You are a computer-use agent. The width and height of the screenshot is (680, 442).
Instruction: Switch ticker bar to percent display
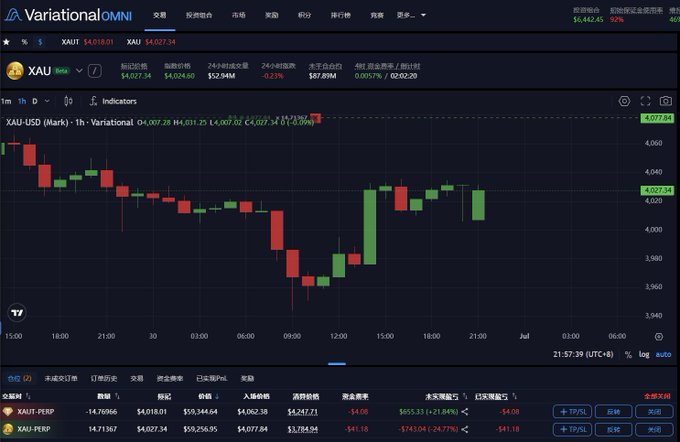click(x=24, y=42)
